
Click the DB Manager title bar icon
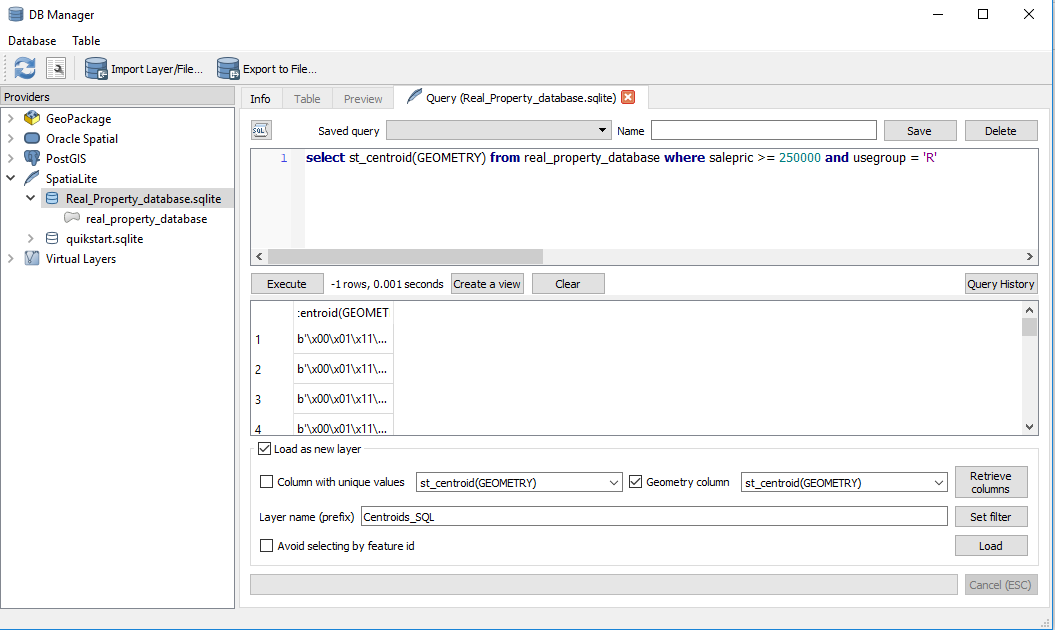[15, 14]
